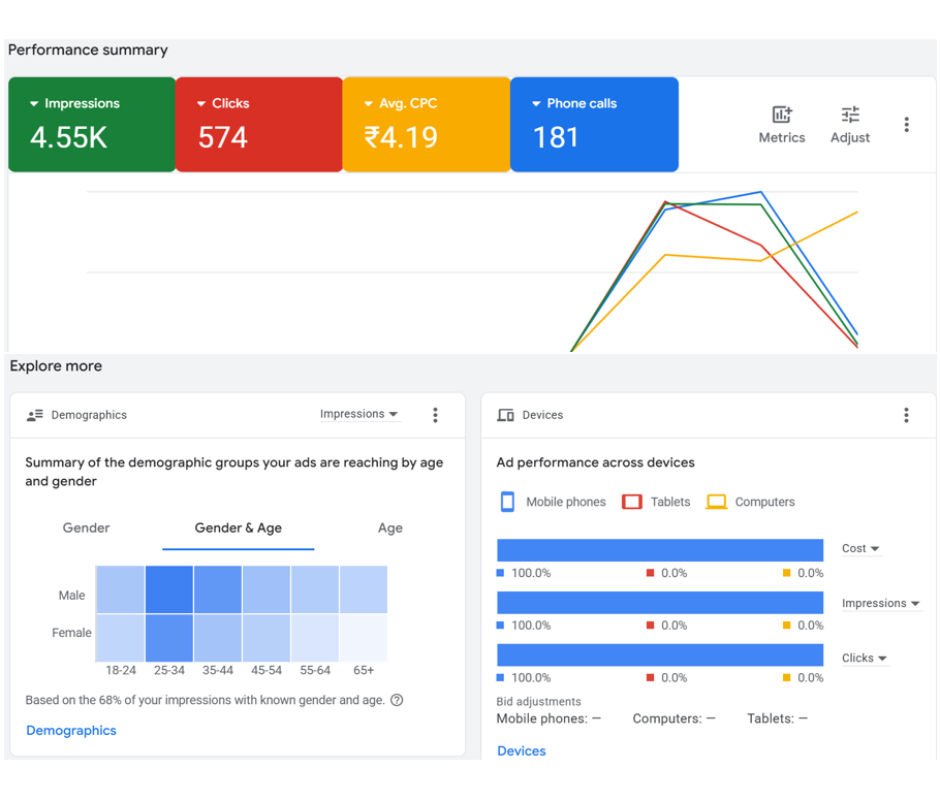This screenshot has height=788, width=940.
Task: Expand the Phone calls metric card dropdown
Action: 536,104
